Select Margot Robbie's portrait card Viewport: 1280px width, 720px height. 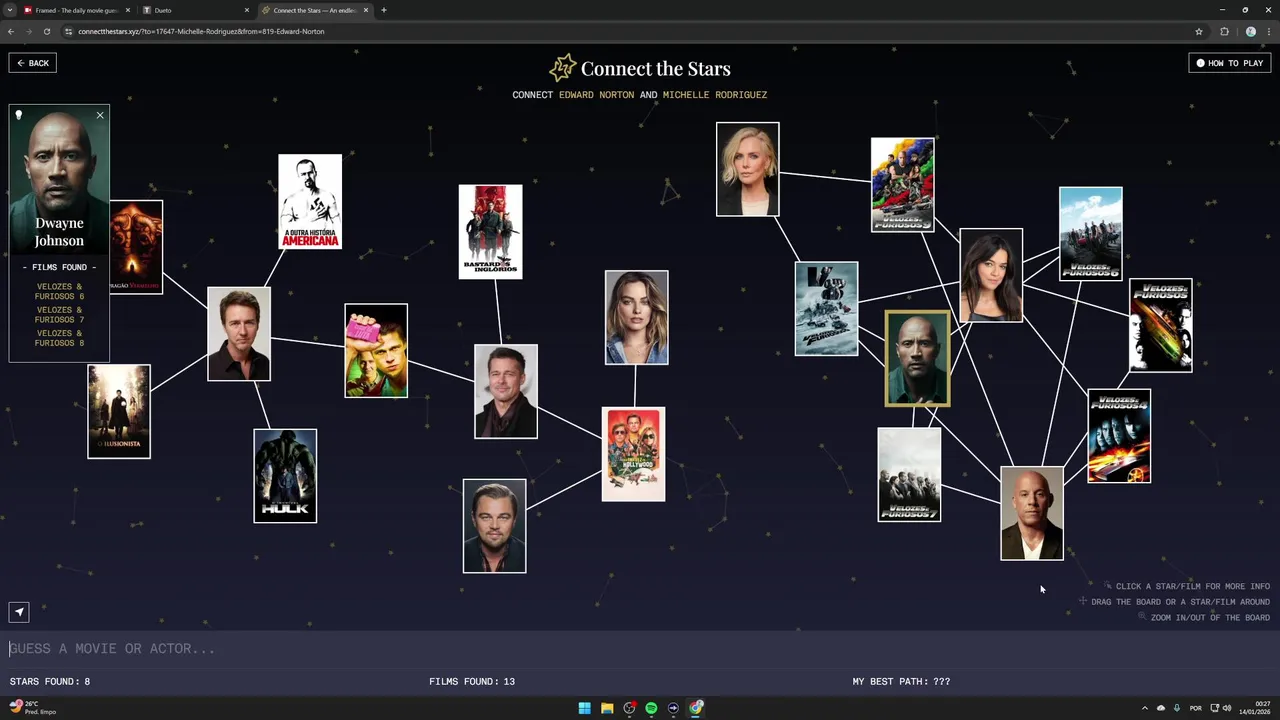(x=636, y=318)
